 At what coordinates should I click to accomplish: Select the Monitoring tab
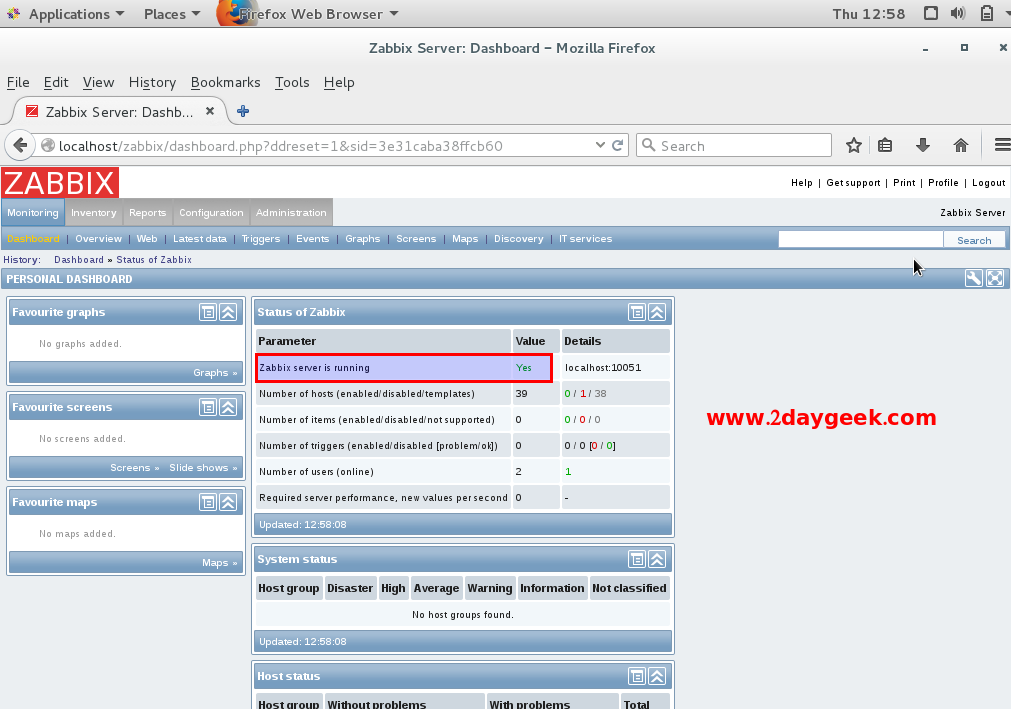coord(33,213)
